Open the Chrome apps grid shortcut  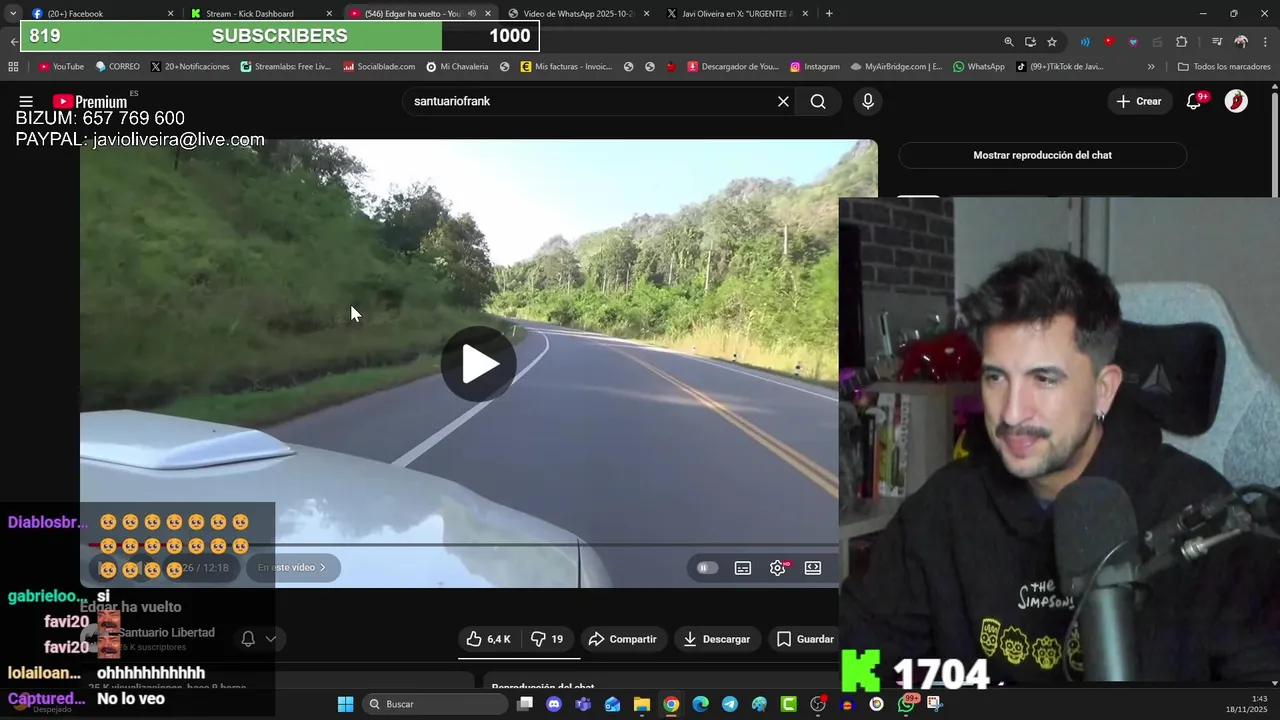coord(13,67)
